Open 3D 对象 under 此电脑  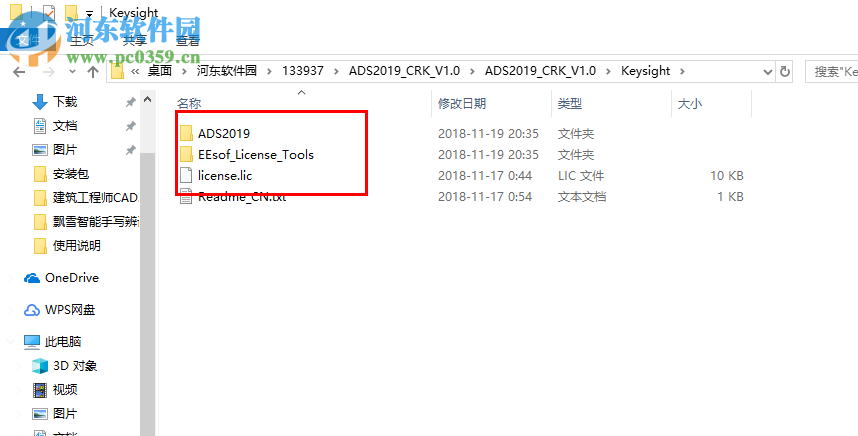(x=75, y=366)
